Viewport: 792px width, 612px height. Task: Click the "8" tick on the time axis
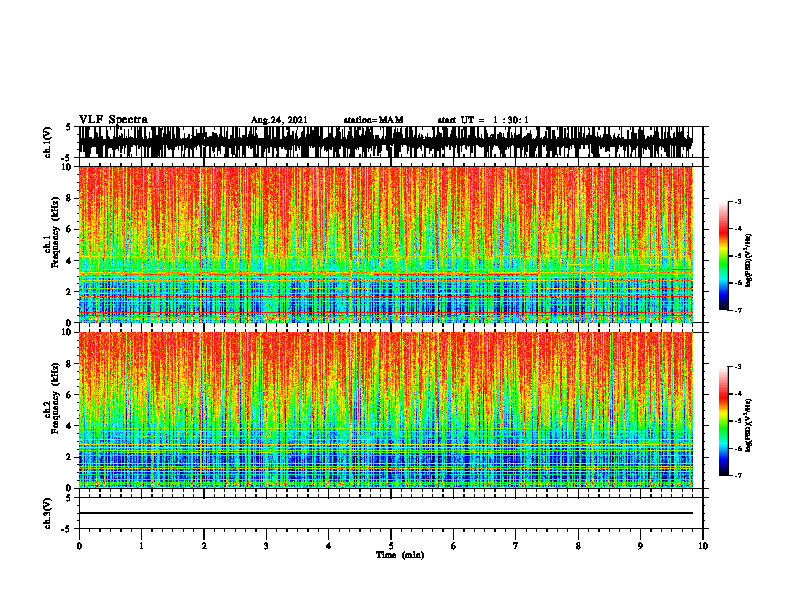click(x=578, y=546)
